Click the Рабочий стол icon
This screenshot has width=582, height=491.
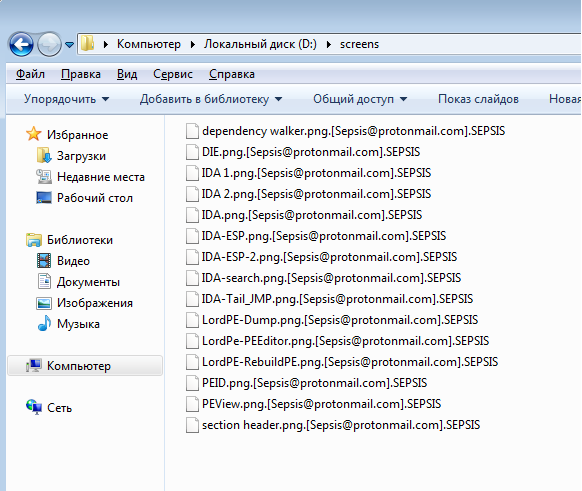pyautogui.click(x=44, y=197)
